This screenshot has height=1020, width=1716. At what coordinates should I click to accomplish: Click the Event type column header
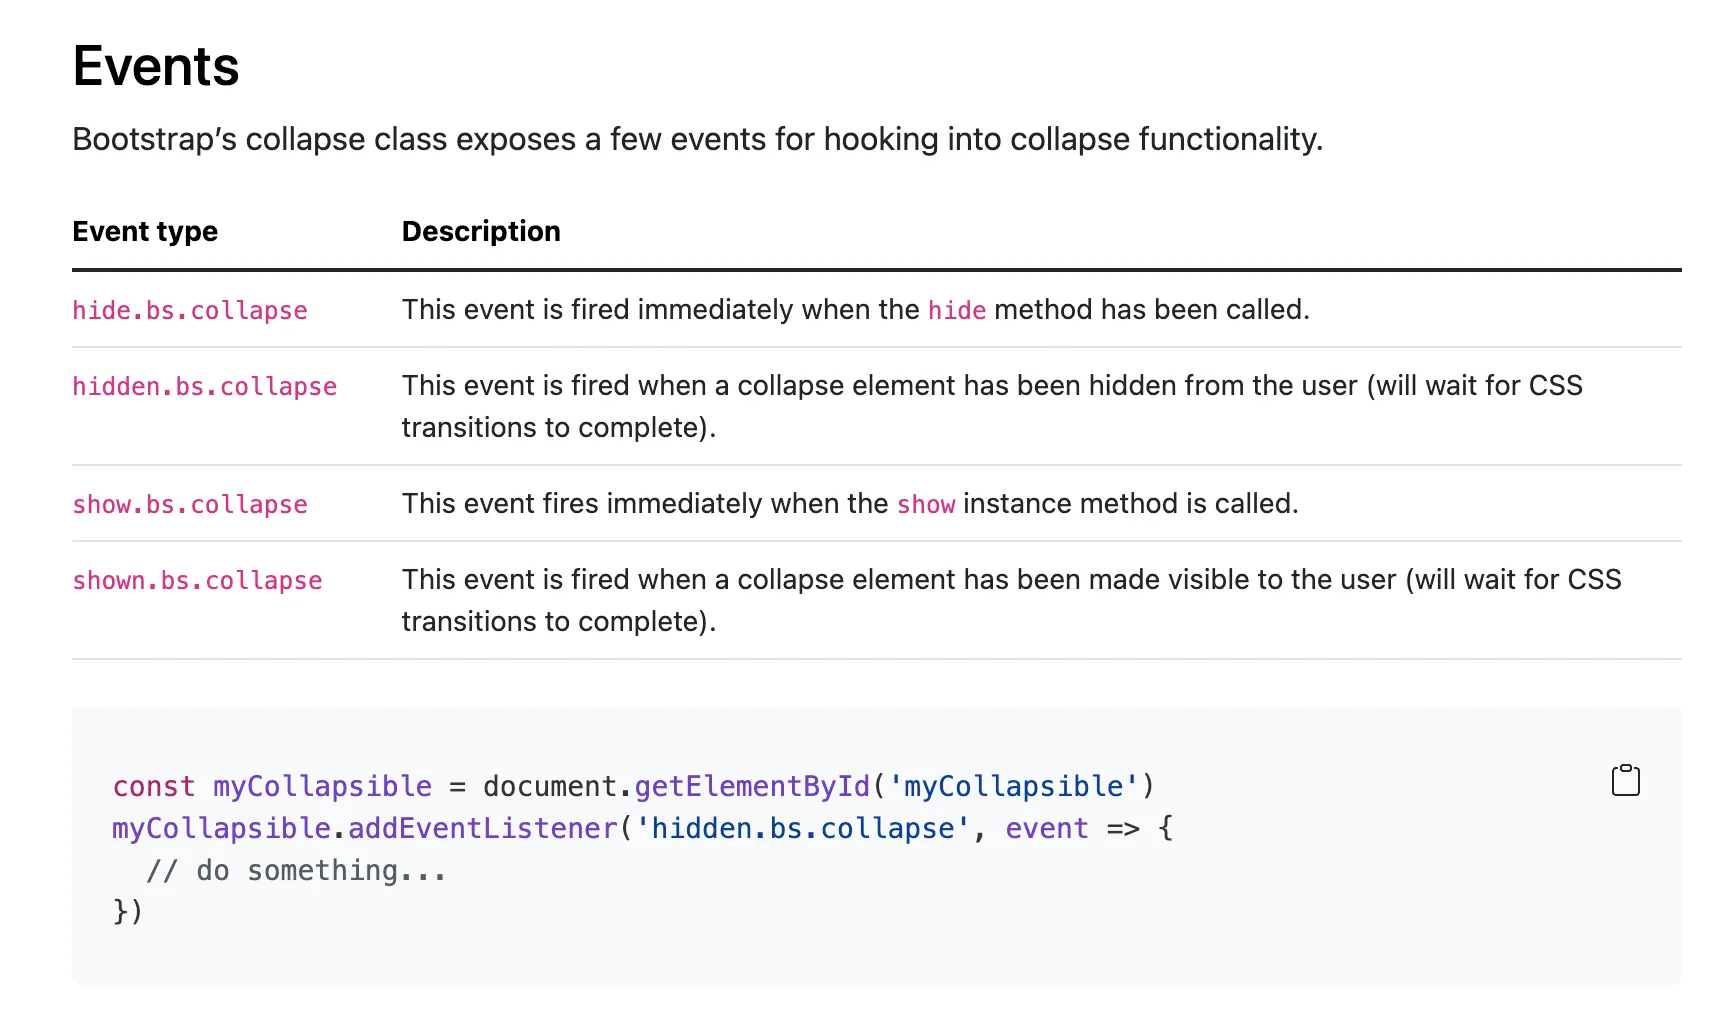click(145, 232)
